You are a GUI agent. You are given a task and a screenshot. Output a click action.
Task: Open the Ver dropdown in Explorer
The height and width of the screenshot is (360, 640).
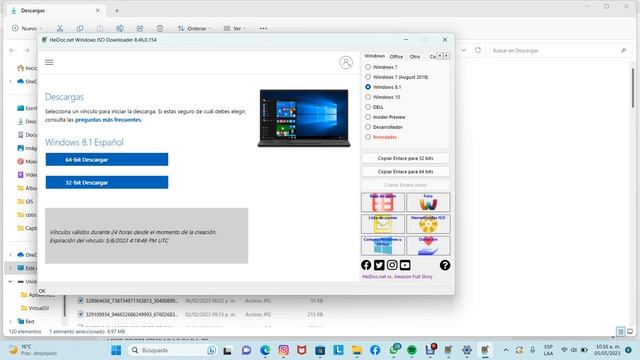pyautogui.click(x=235, y=28)
